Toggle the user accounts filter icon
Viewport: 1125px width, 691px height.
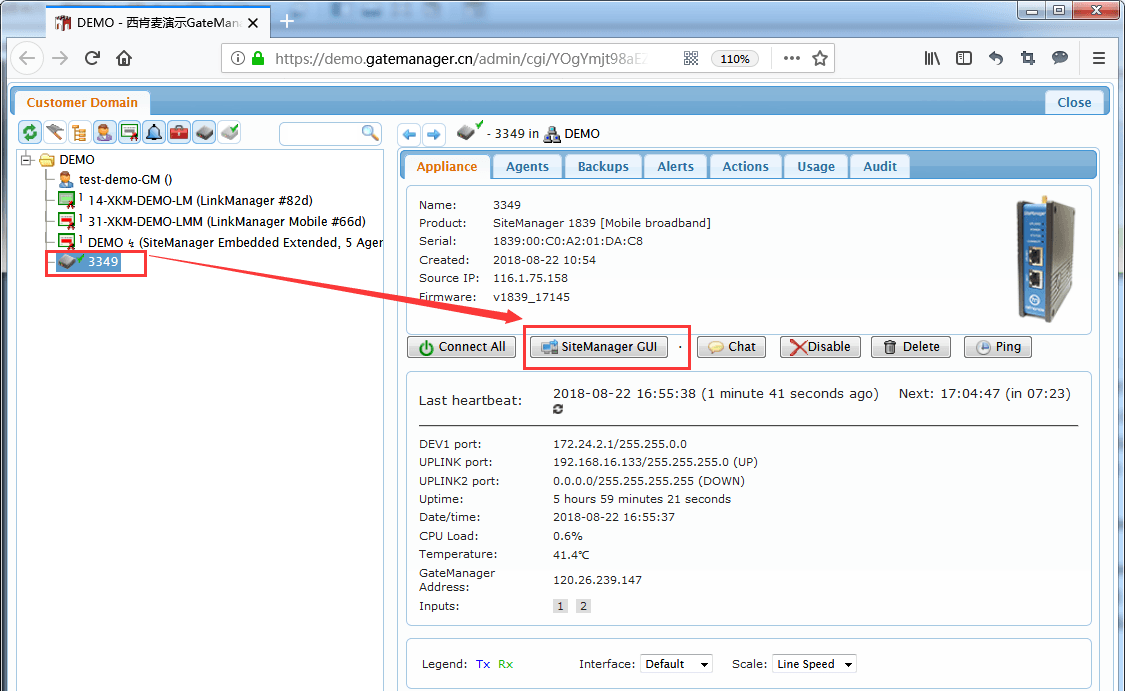[104, 132]
